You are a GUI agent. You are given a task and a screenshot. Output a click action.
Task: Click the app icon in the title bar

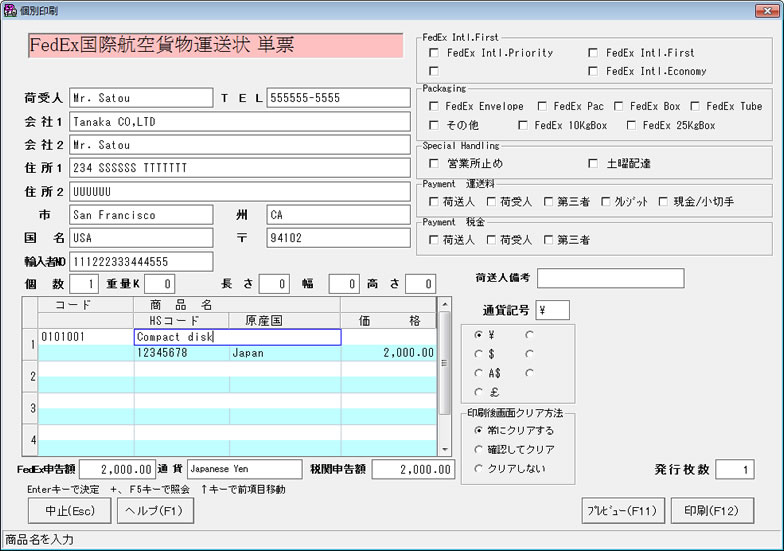click(x=9, y=9)
